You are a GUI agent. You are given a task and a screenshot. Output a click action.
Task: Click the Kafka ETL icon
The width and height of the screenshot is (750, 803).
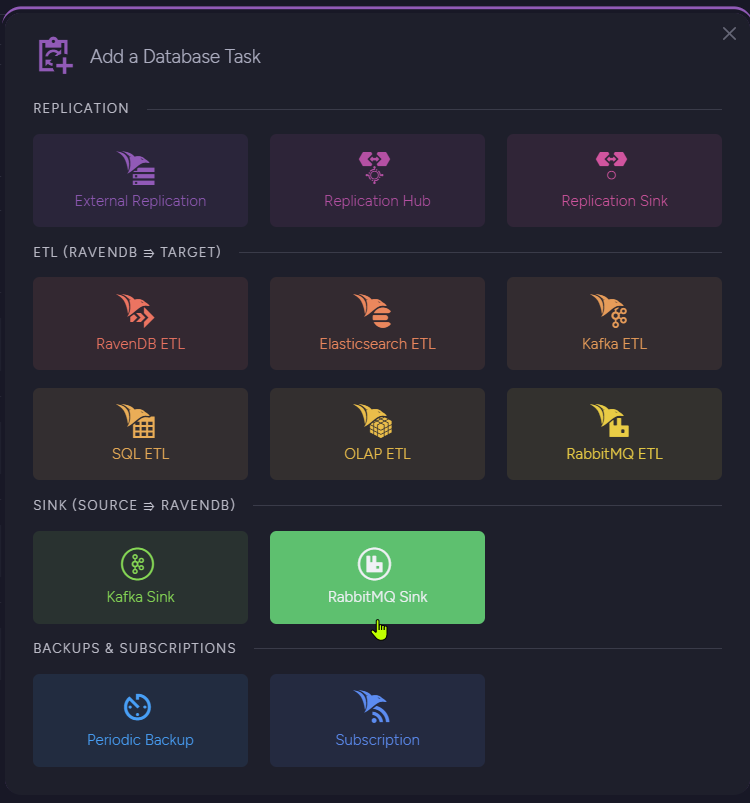[609, 310]
